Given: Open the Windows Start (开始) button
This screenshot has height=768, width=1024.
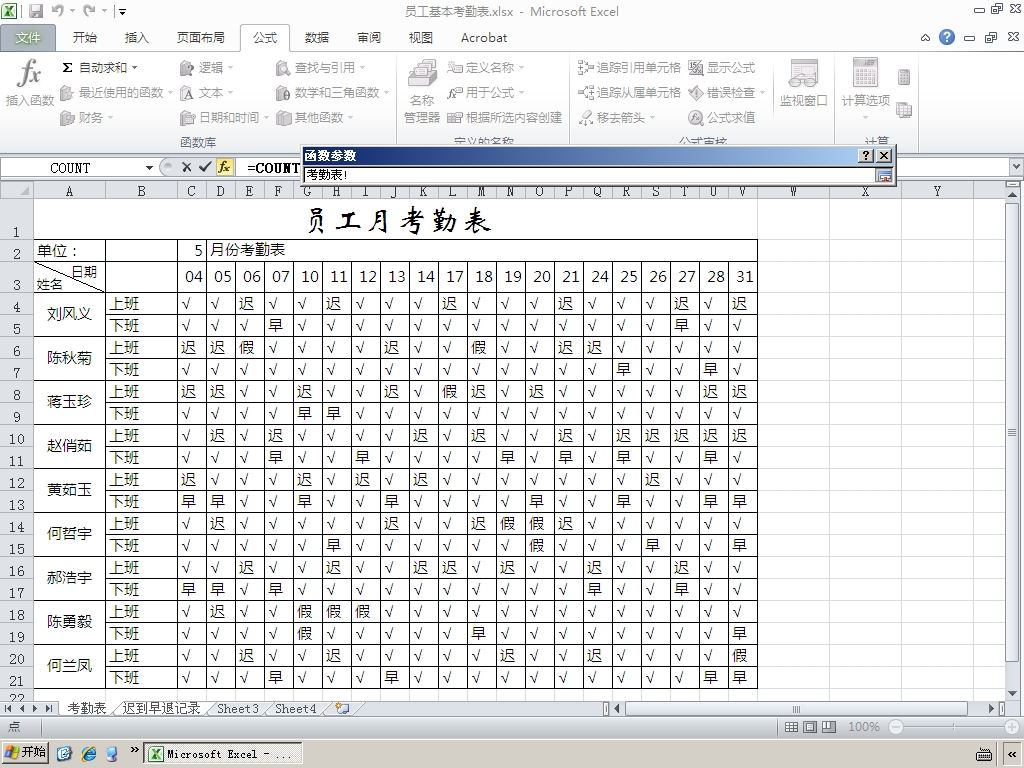Looking at the screenshot, I should (25, 753).
